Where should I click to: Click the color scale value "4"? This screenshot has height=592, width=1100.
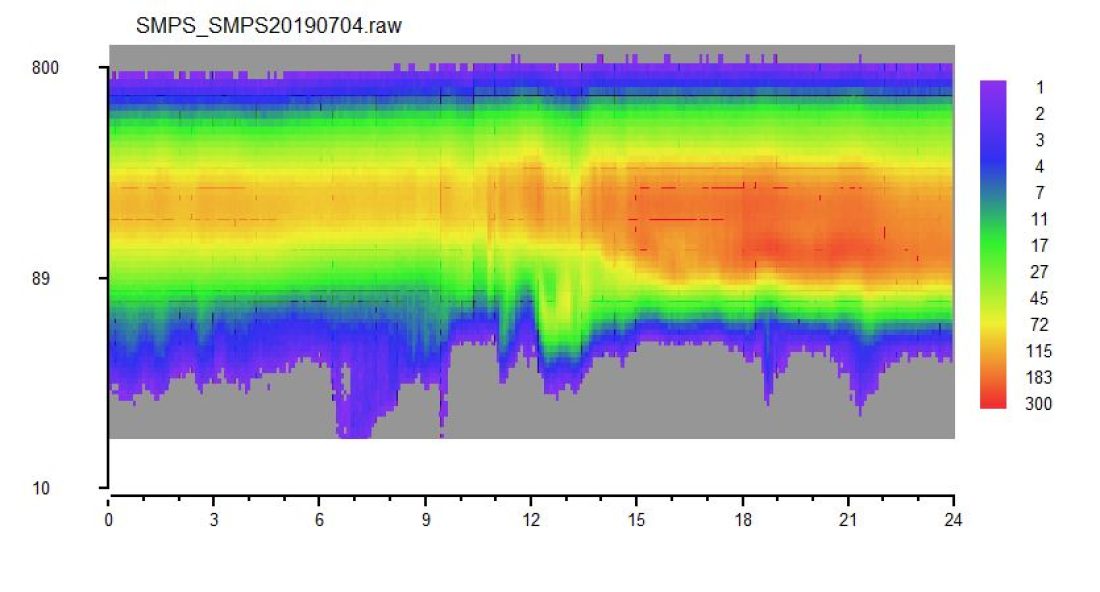[x=1040, y=166]
